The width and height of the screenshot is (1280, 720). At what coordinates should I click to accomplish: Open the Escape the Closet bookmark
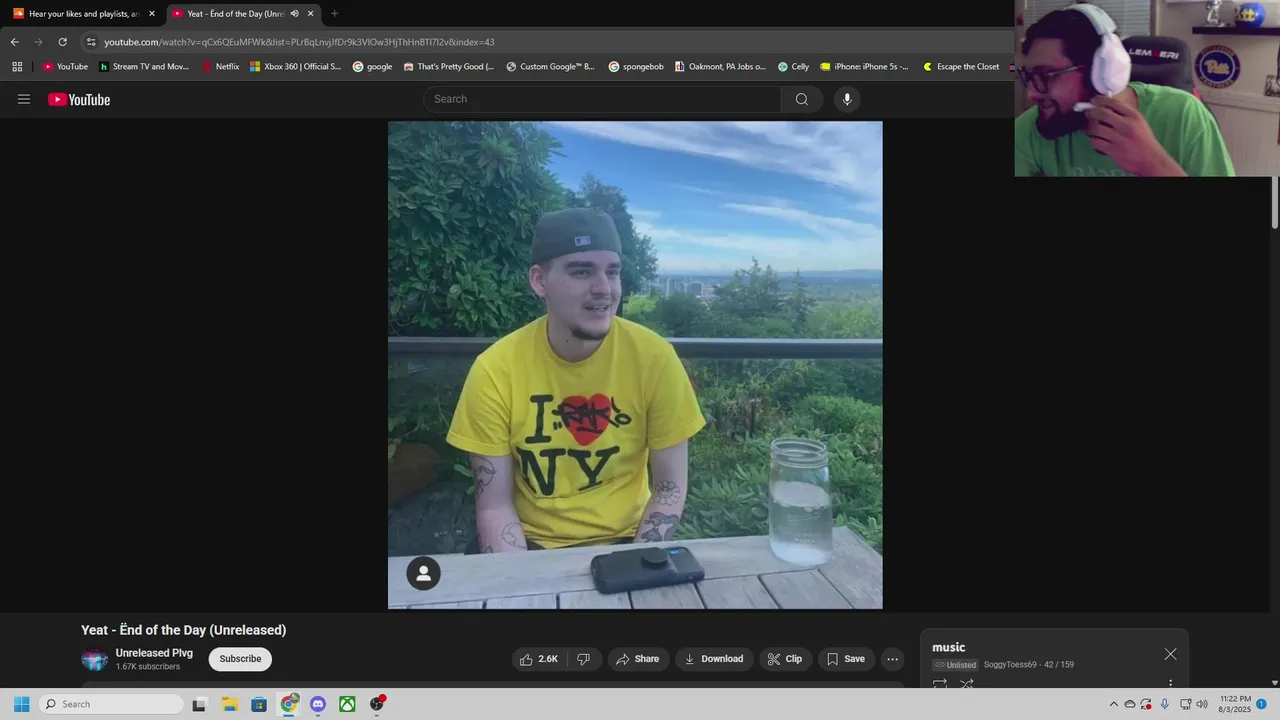(961, 67)
